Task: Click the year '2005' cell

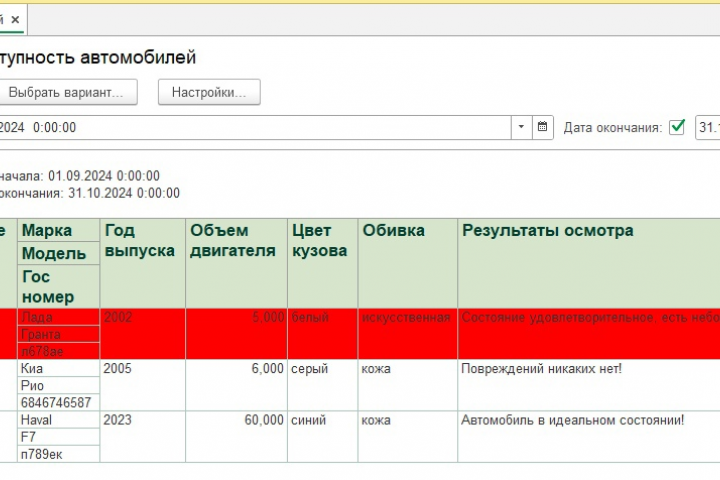Action: 142,385
